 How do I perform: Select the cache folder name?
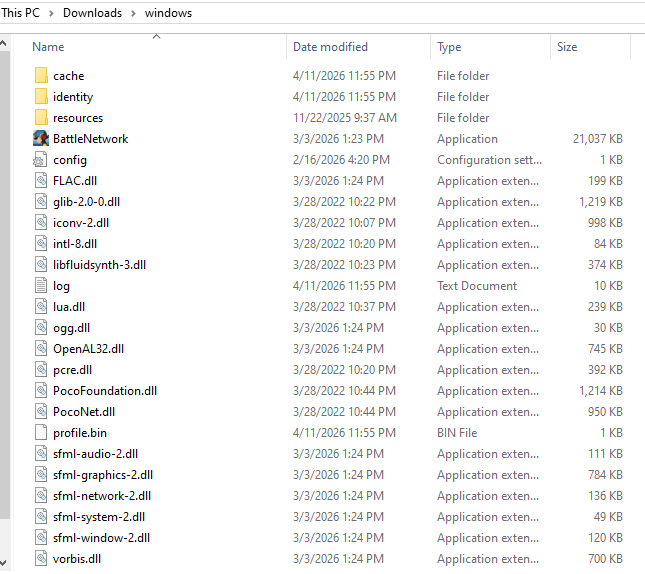click(x=69, y=76)
